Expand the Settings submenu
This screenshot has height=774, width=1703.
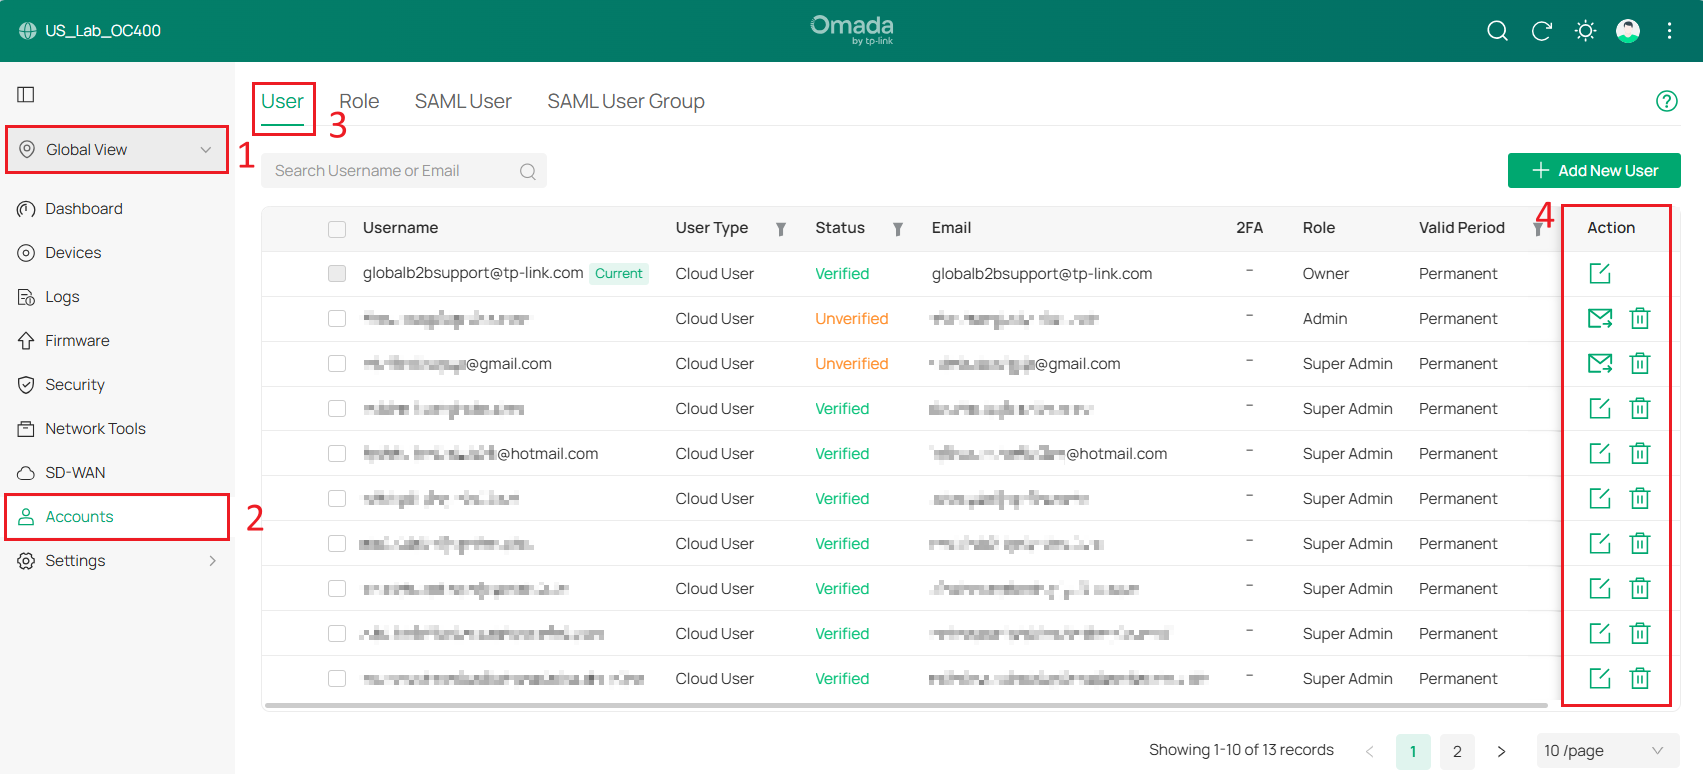pos(117,561)
